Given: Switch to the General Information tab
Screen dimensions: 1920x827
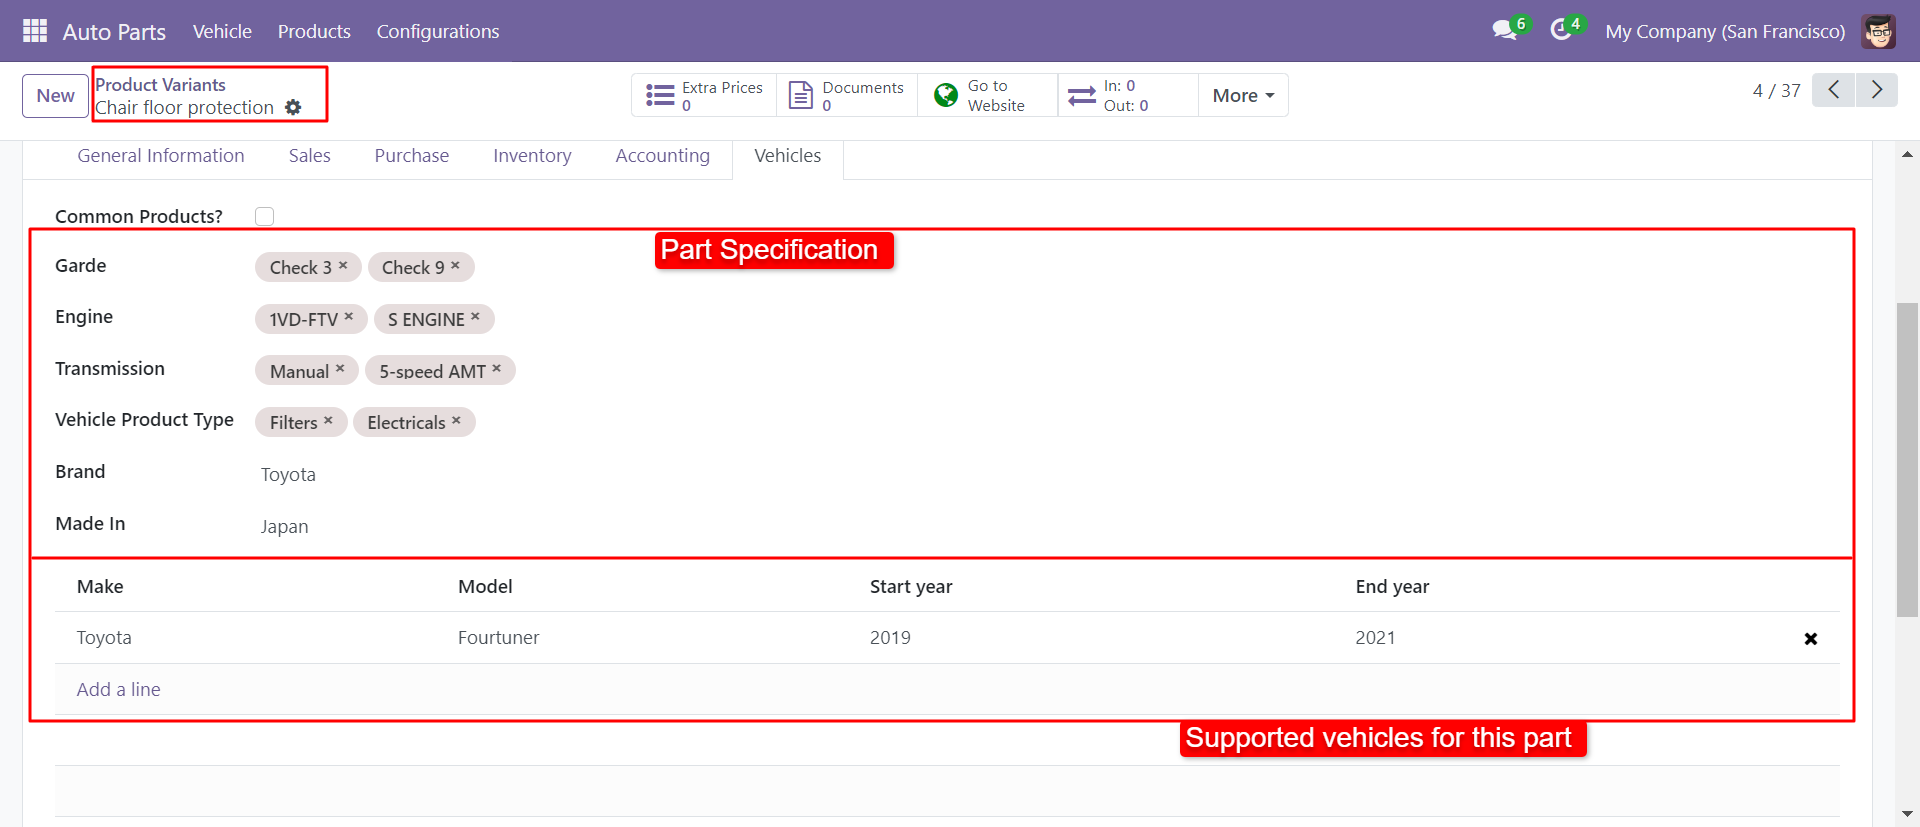Looking at the screenshot, I should point(161,156).
